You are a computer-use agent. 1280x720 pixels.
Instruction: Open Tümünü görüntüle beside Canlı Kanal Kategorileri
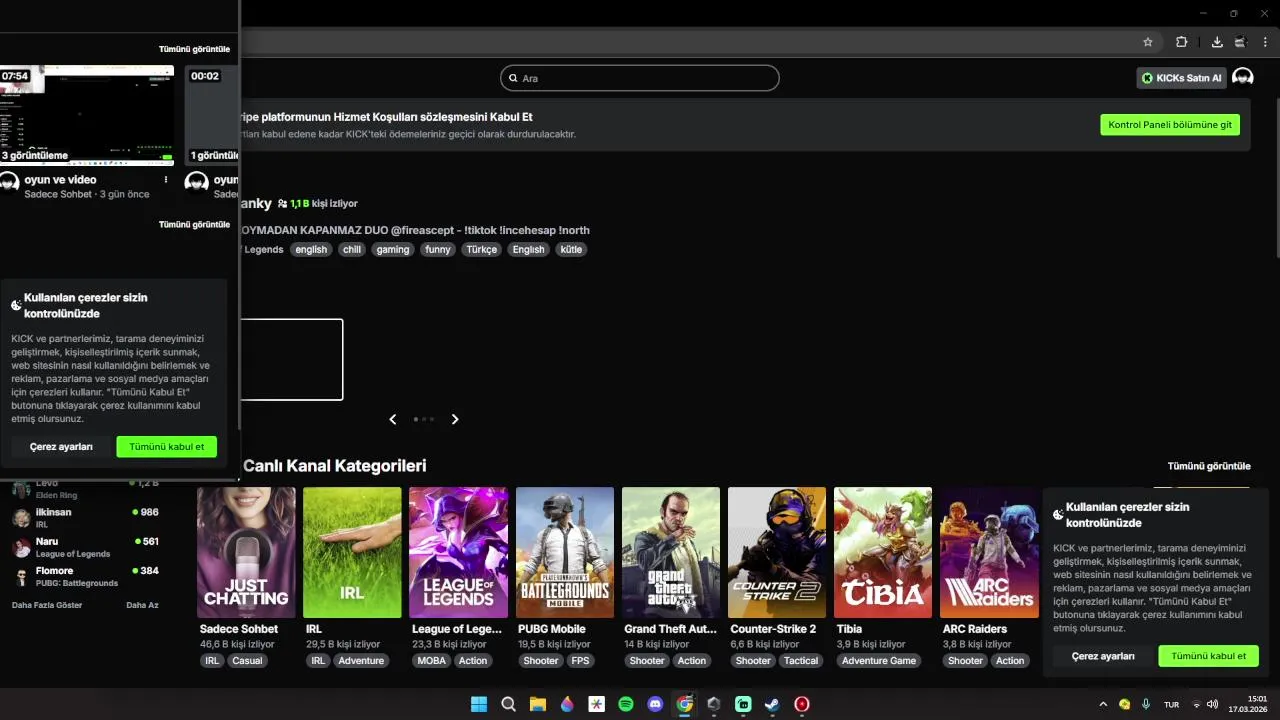(1209, 466)
